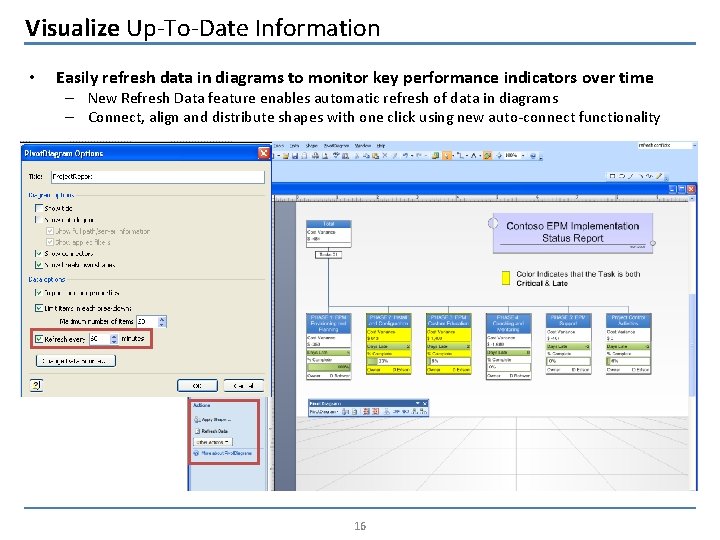Image resolution: width=720 pixels, height=540 pixels.
Task: Click the button below Refresh every row
Action: [76, 361]
